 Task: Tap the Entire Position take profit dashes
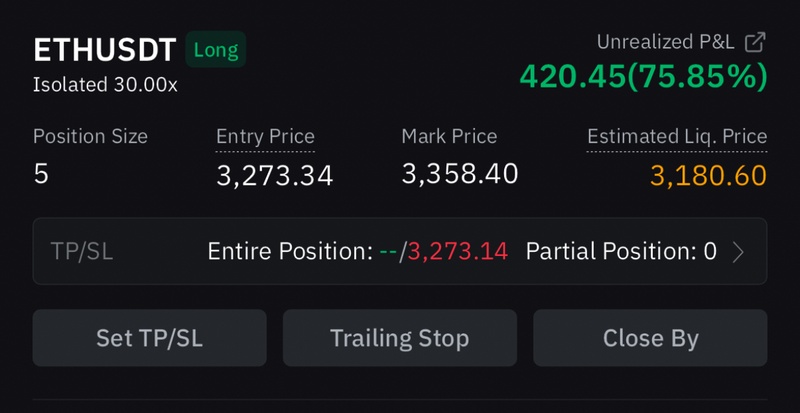(x=388, y=252)
